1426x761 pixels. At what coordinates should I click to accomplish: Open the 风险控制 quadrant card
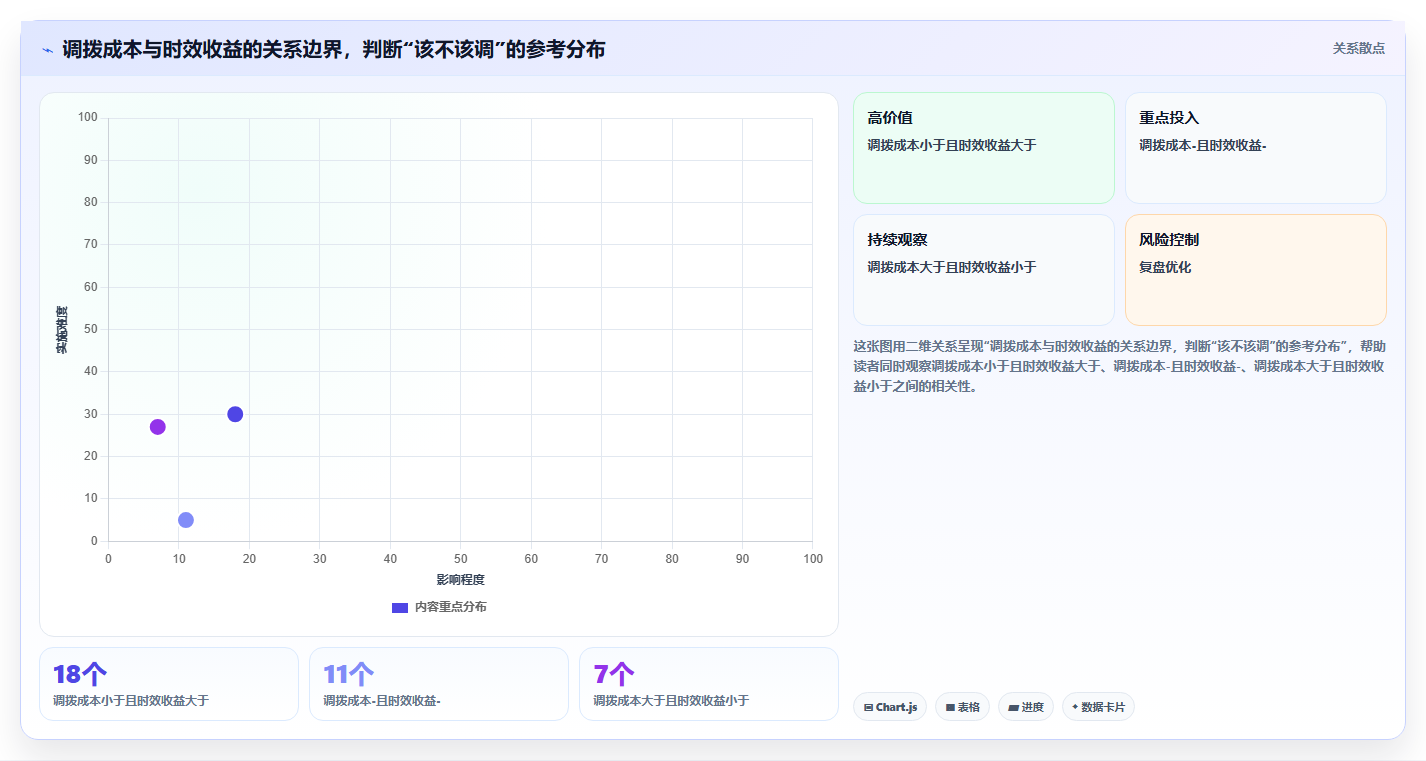click(1255, 270)
